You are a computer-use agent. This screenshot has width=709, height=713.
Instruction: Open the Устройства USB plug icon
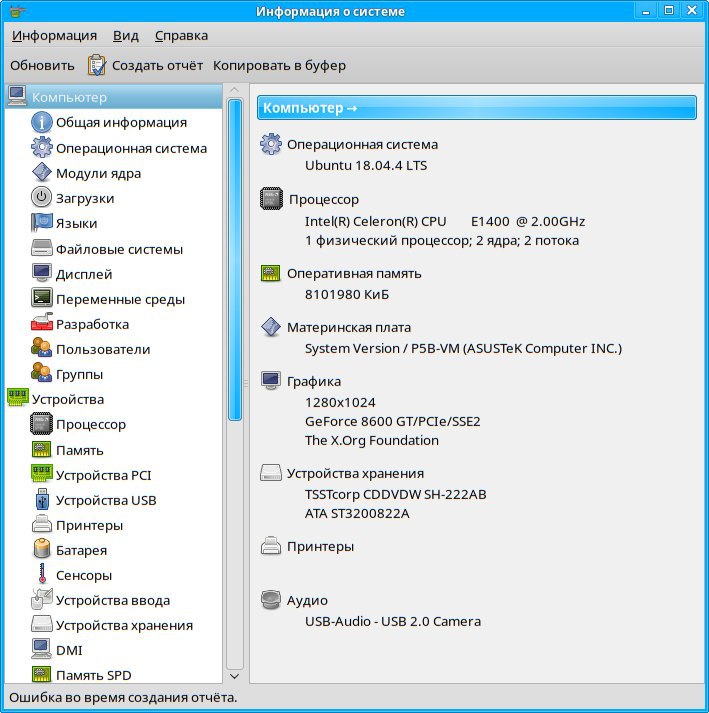tap(41, 499)
